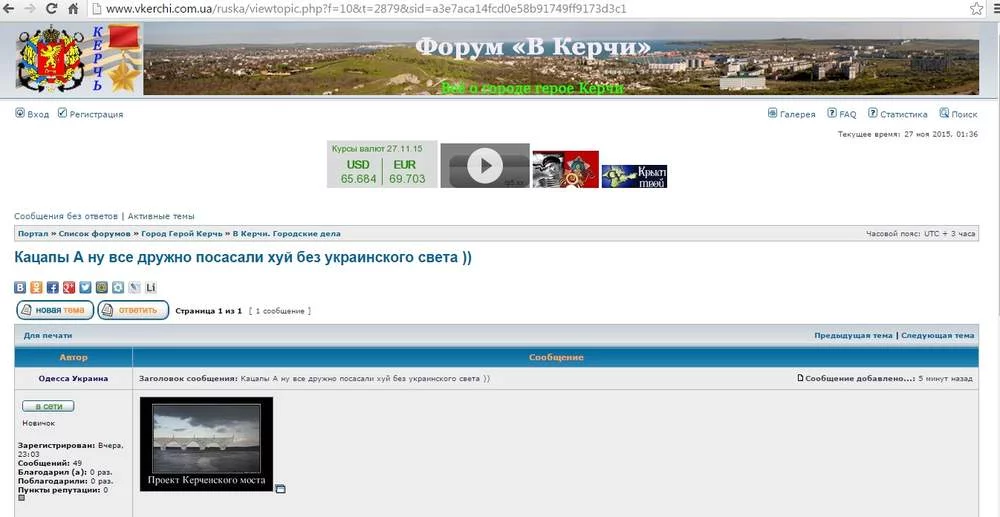
Task: Click the новая тема button
Action: pyautogui.click(x=55, y=310)
